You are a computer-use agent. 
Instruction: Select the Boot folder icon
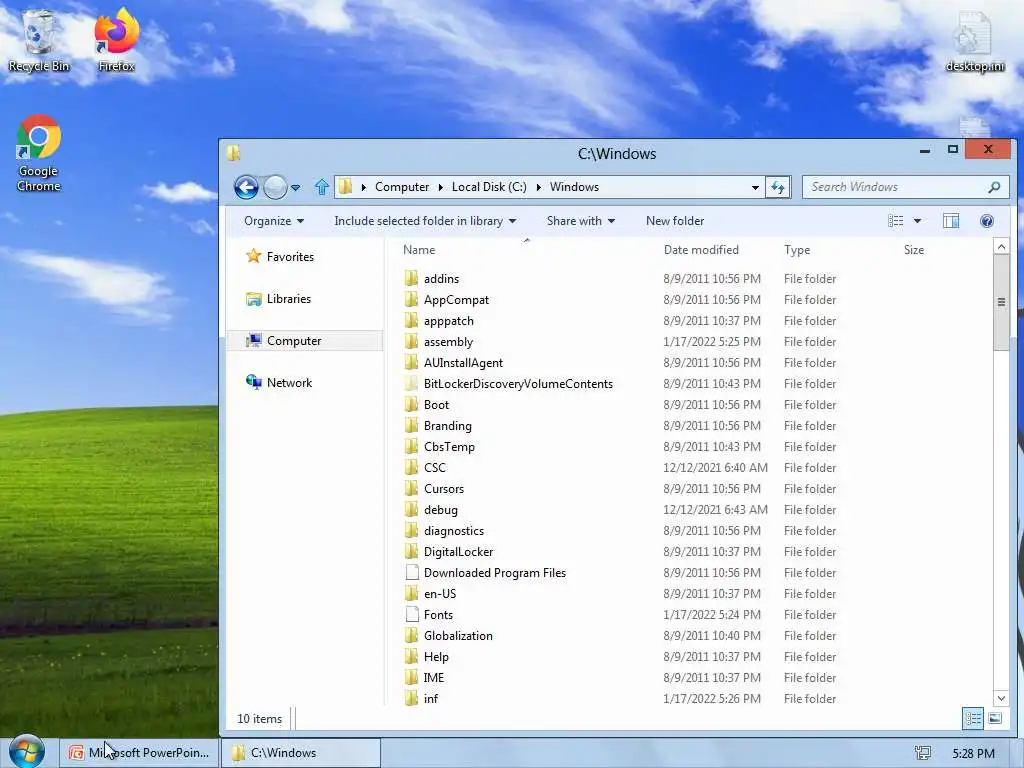coord(411,405)
